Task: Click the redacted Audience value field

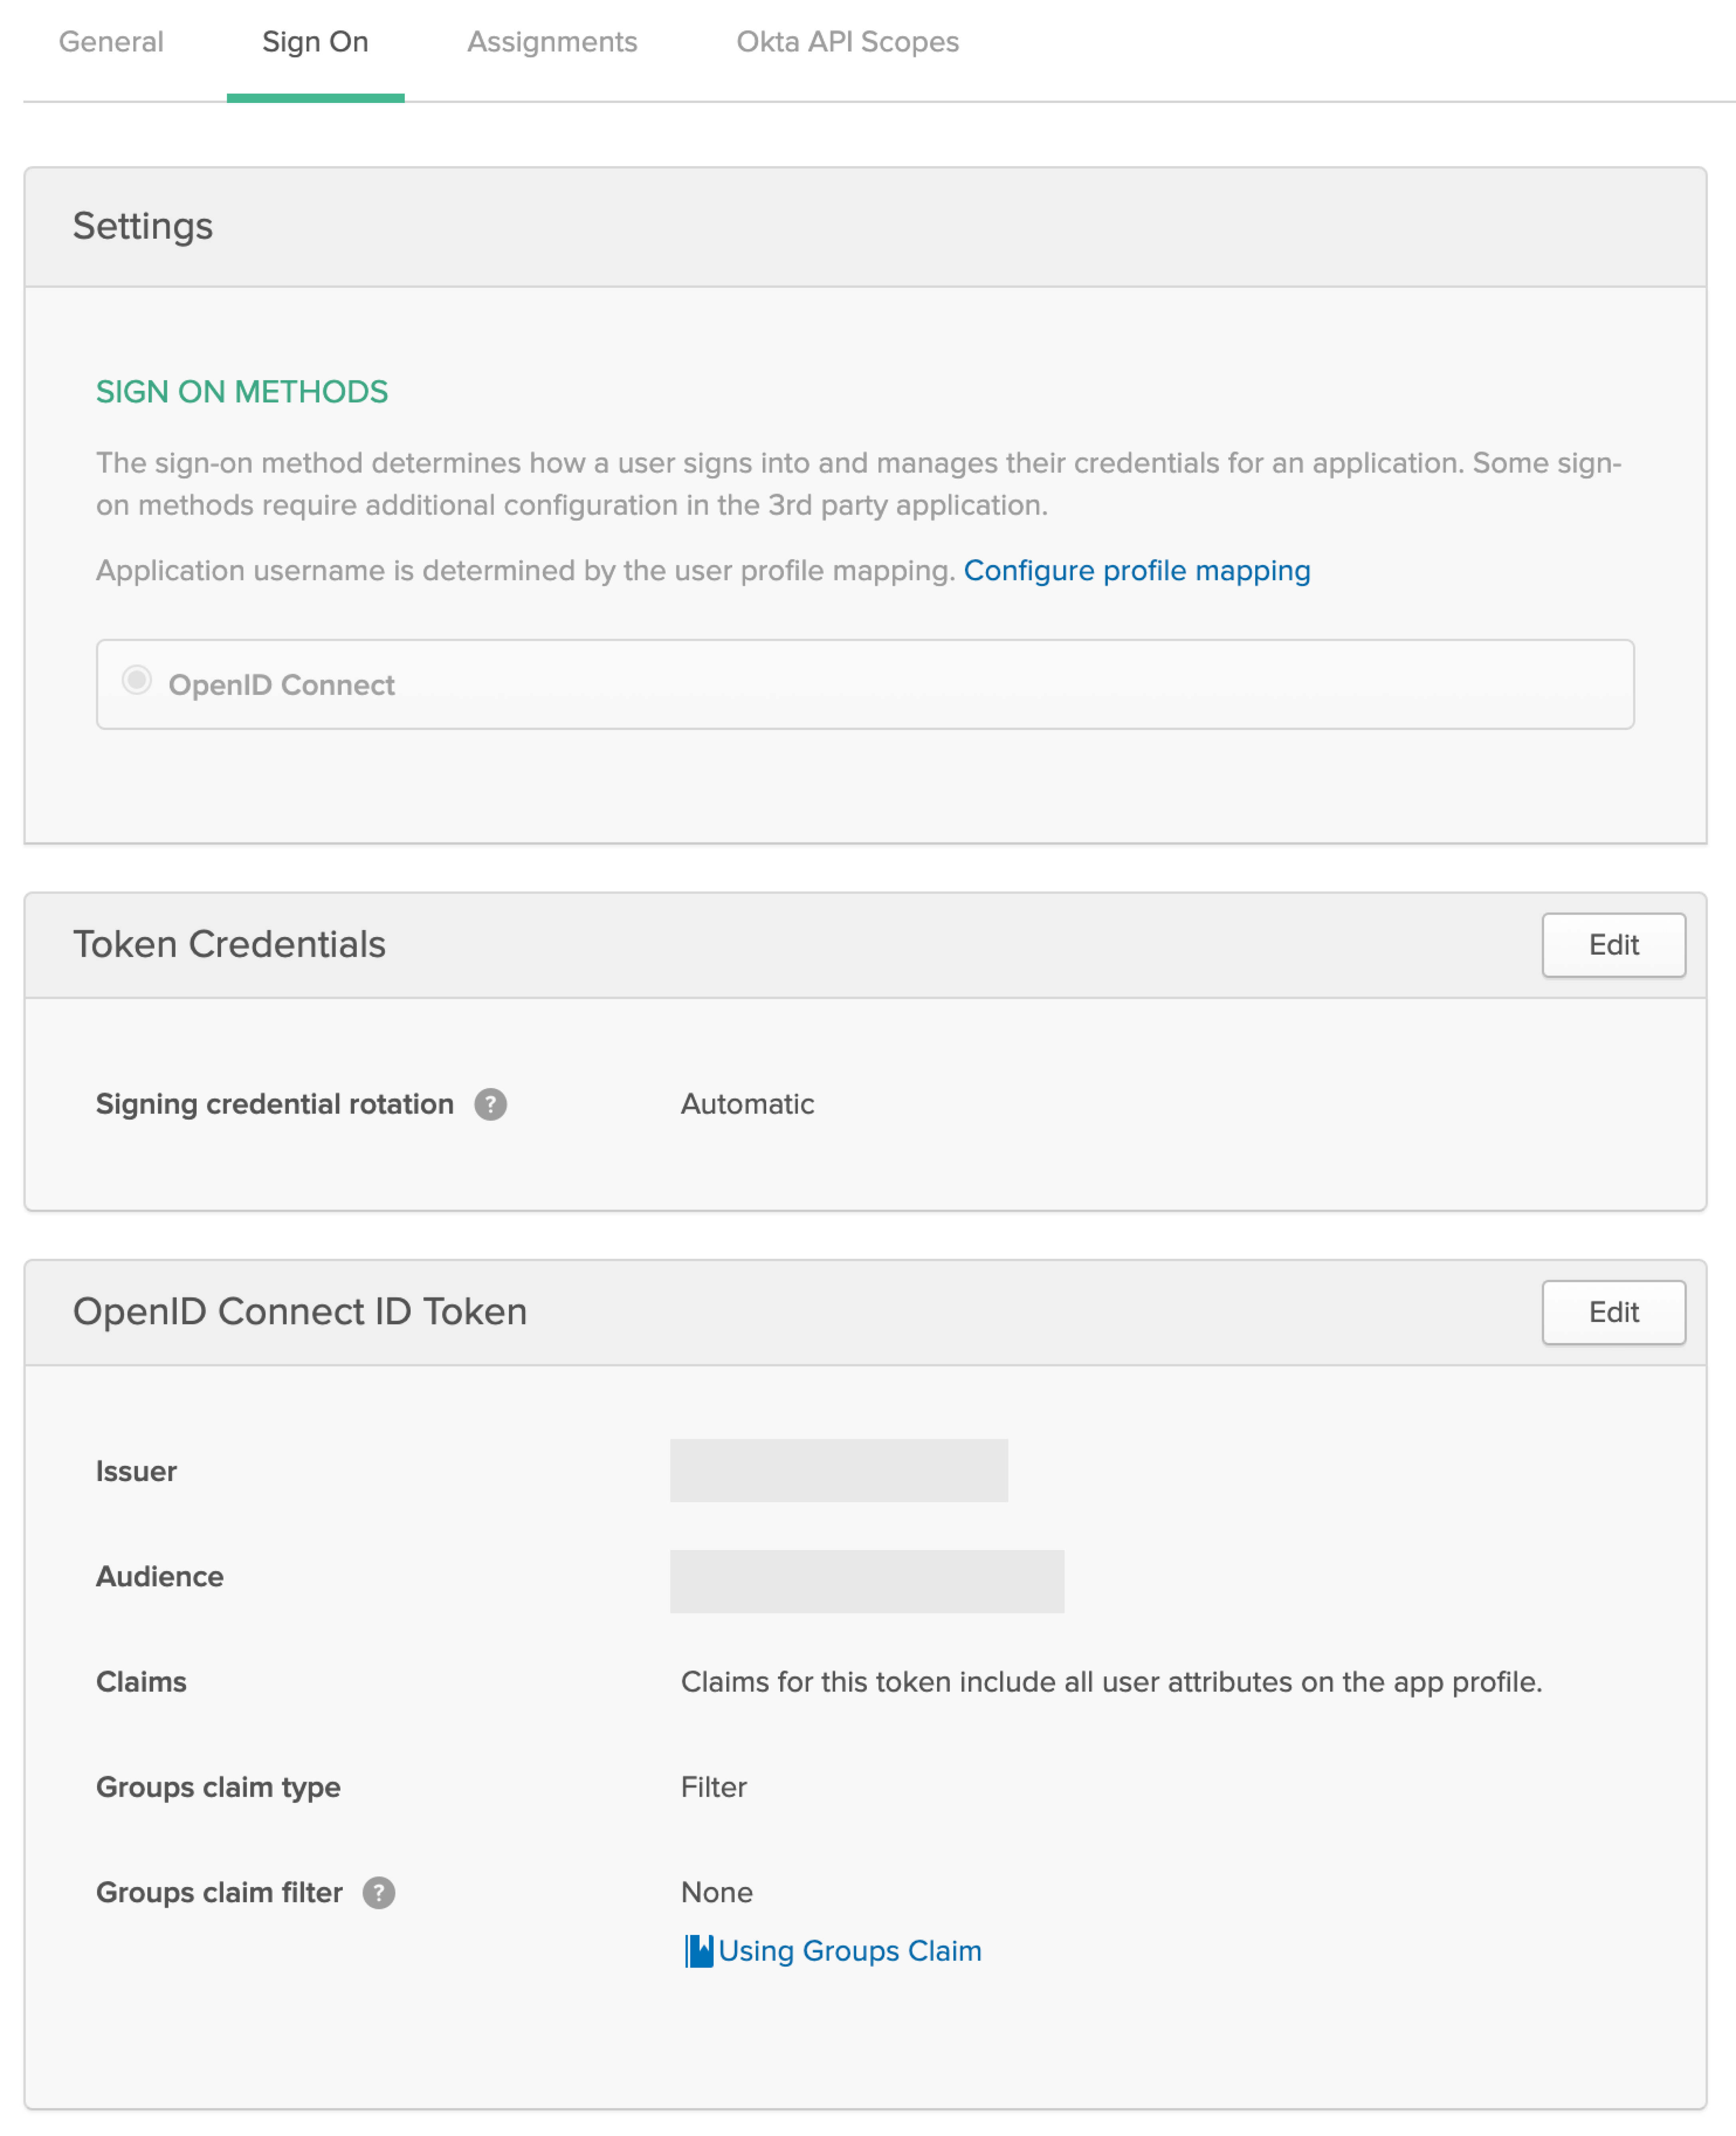Action: pos(866,1581)
